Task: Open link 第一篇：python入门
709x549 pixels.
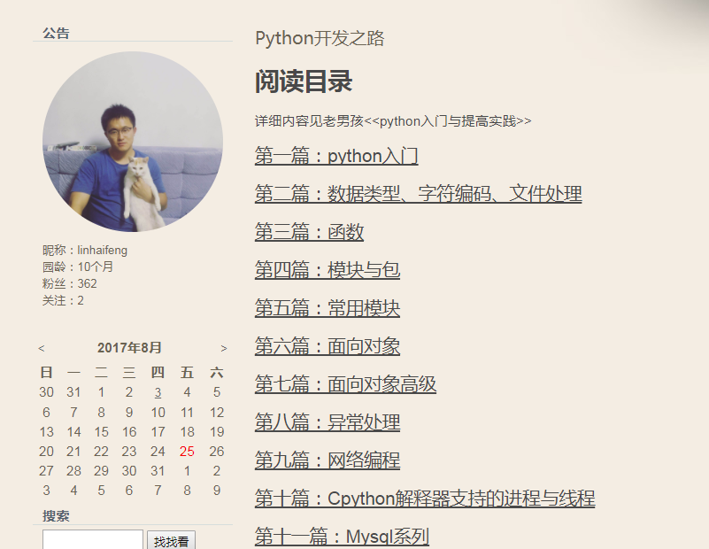Action: [336, 156]
